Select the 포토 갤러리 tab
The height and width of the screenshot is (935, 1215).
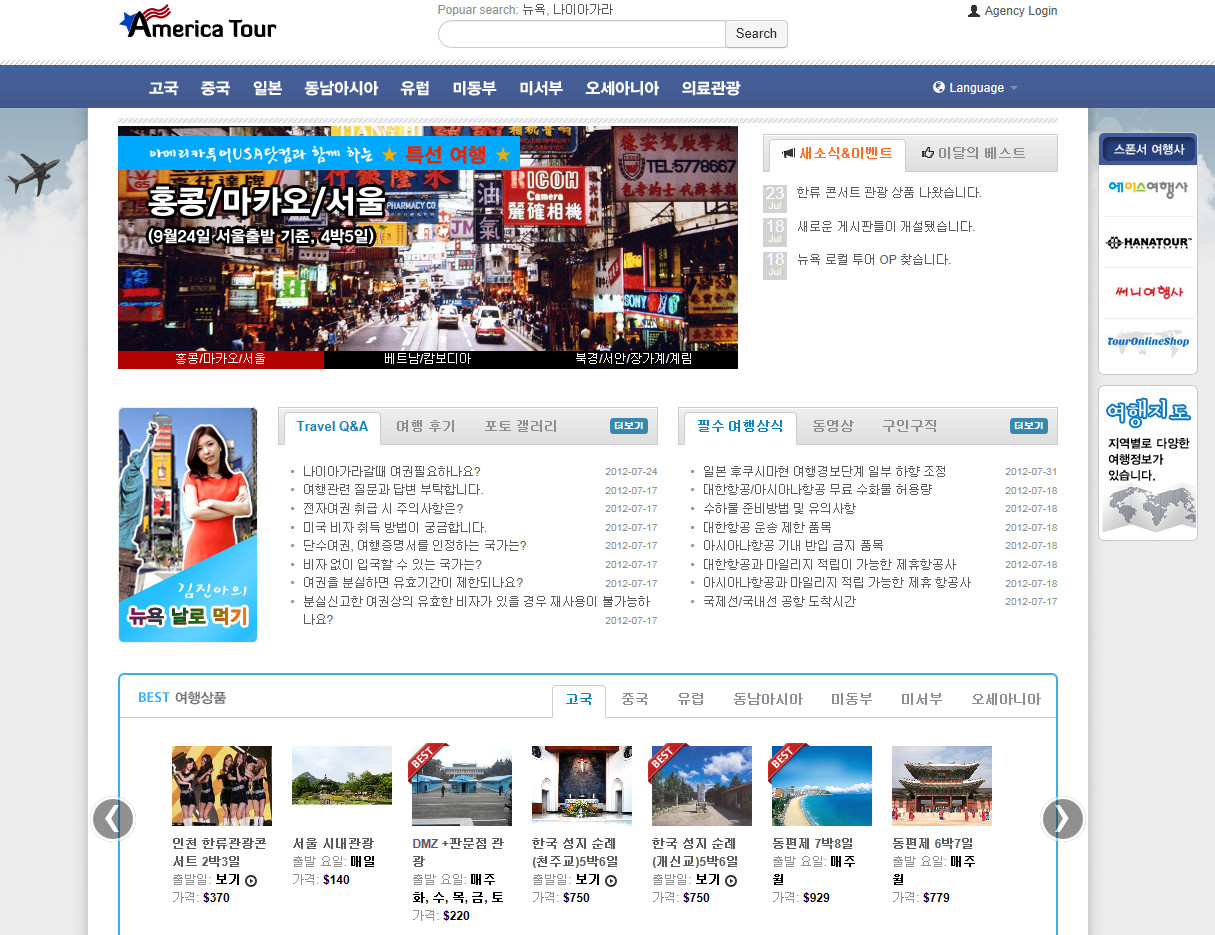point(520,426)
